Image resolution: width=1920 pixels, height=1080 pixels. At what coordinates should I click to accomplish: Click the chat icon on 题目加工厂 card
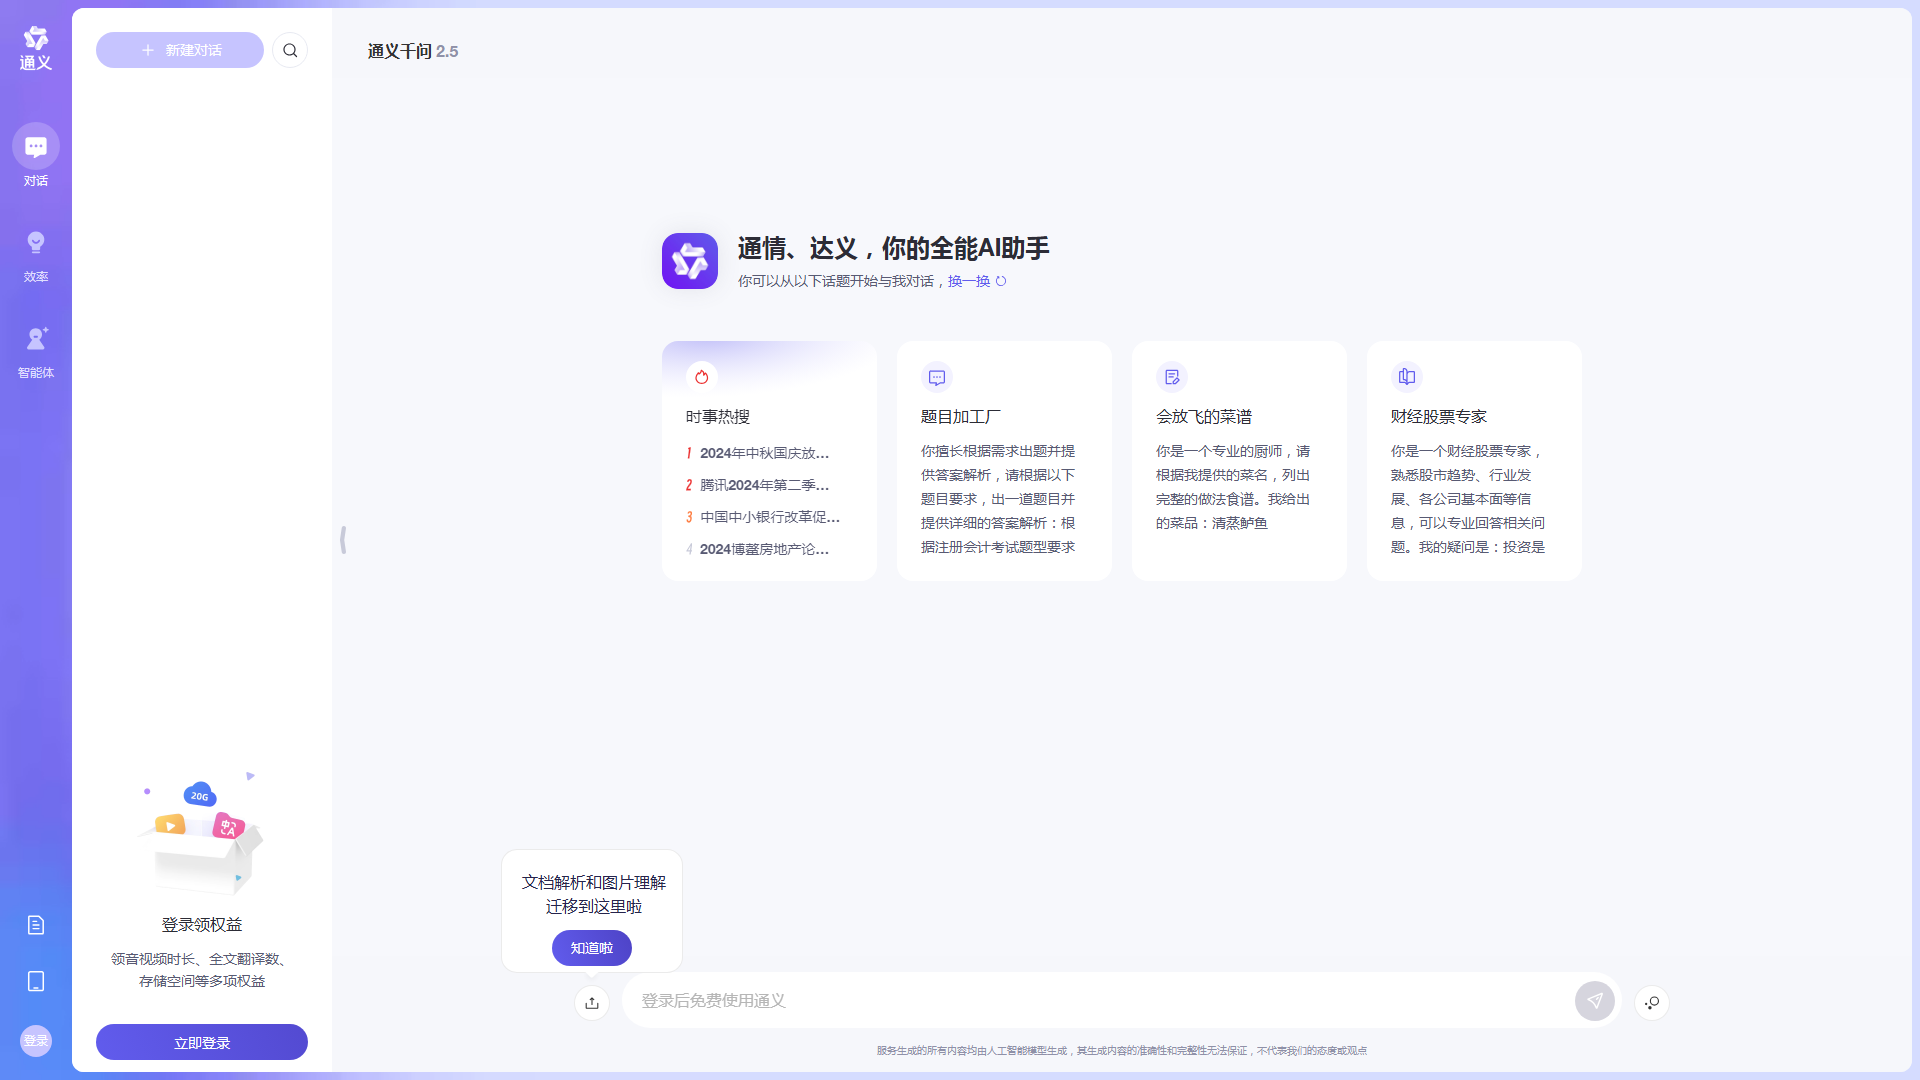click(x=937, y=377)
